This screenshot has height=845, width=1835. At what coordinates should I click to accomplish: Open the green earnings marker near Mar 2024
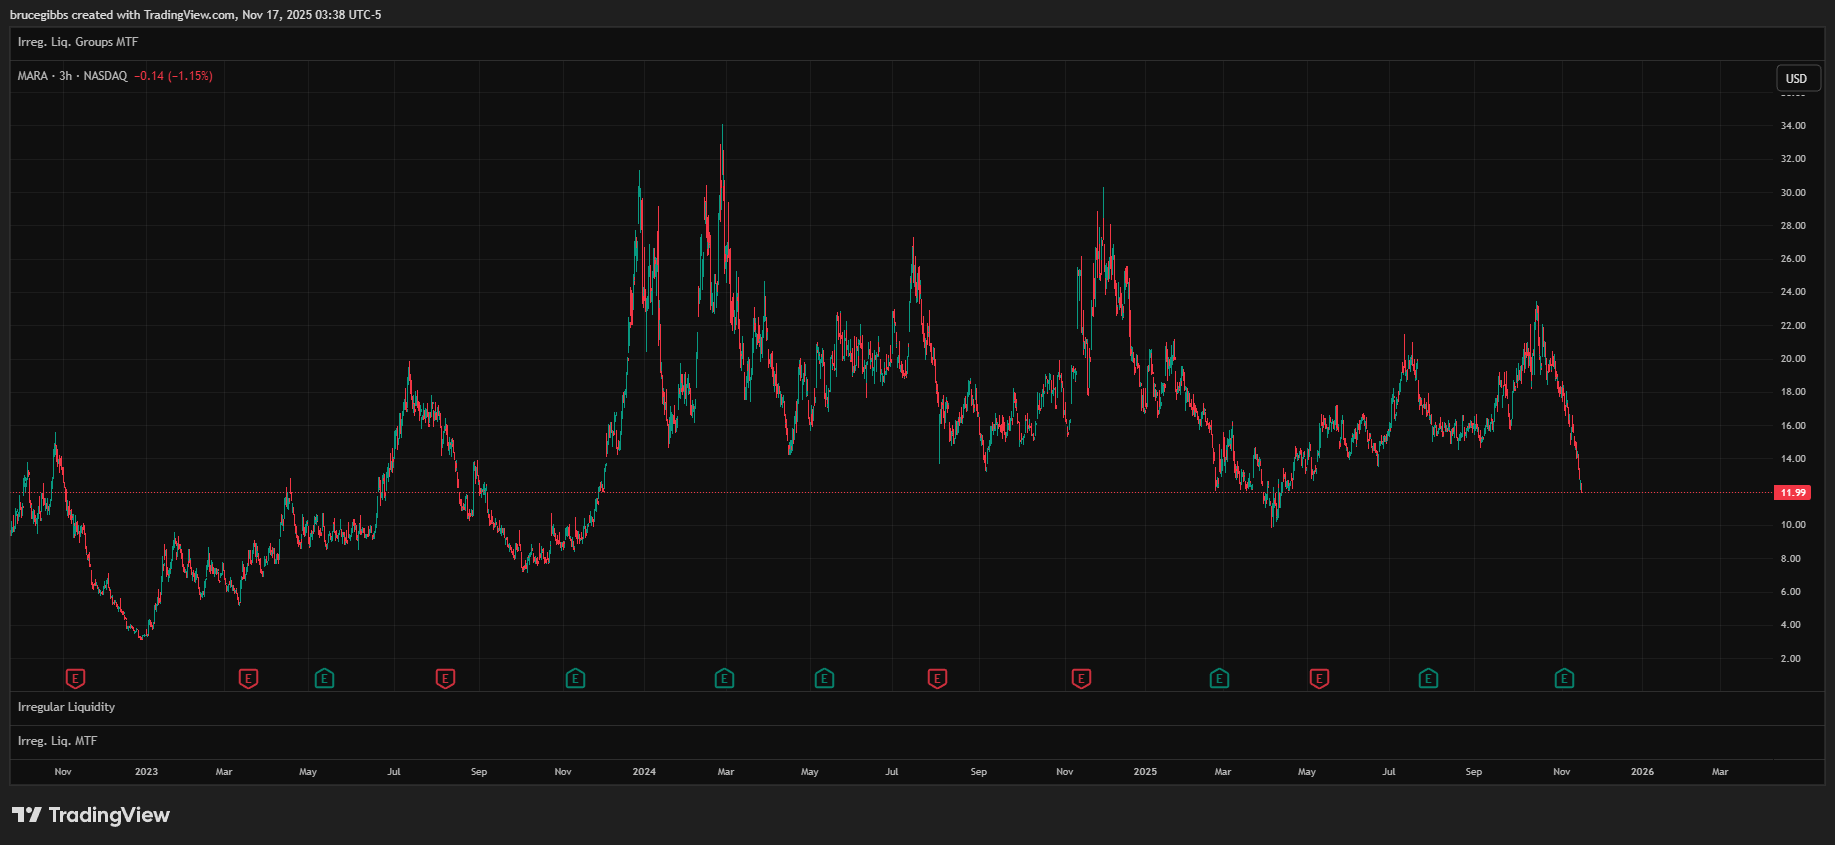[725, 679]
